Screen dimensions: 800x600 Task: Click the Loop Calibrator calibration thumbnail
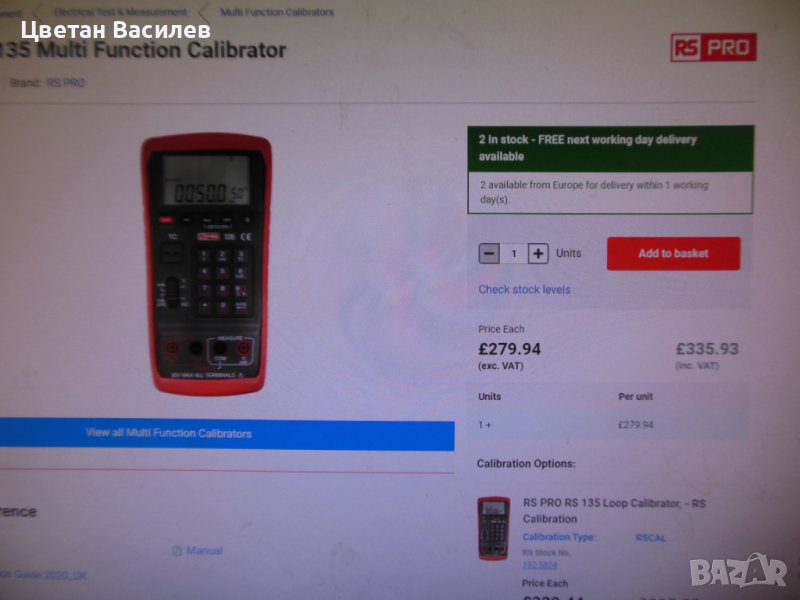[493, 528]
